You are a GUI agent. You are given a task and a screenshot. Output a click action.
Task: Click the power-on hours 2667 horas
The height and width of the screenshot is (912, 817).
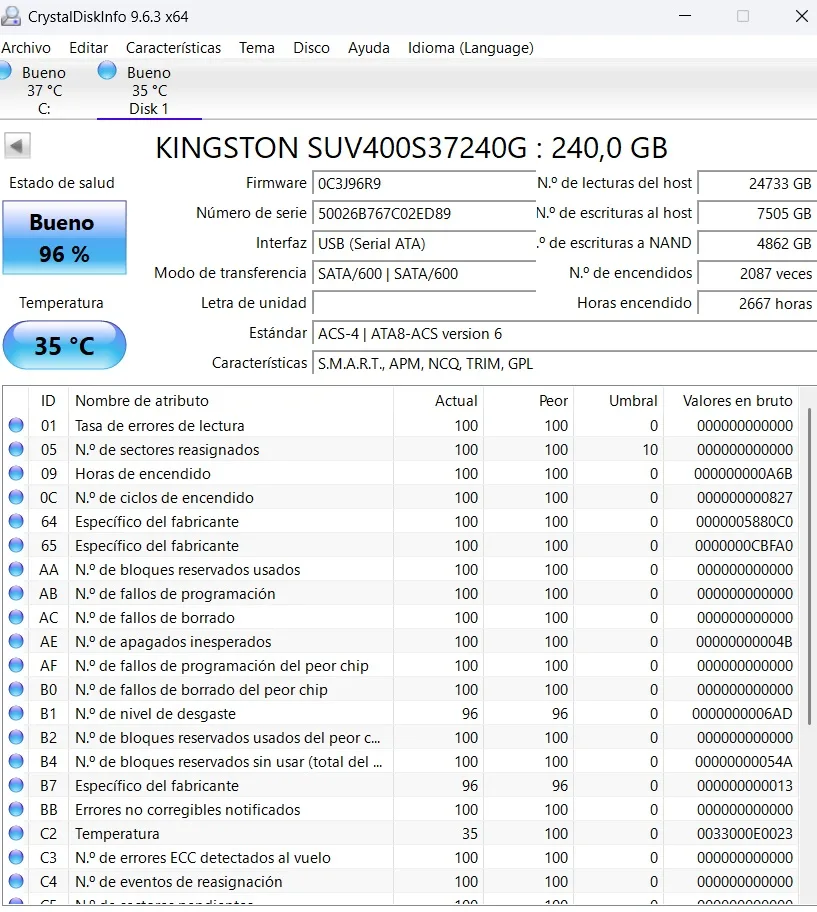tap(757, 303)
